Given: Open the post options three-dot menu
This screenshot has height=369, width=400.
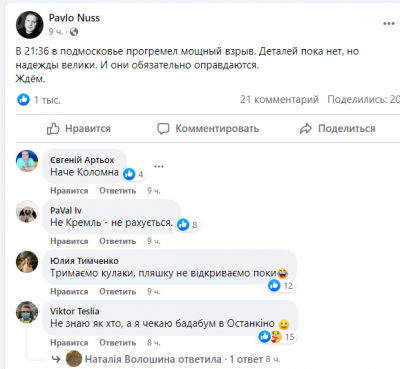Looking at the screenshot, I should click(389, 24).
